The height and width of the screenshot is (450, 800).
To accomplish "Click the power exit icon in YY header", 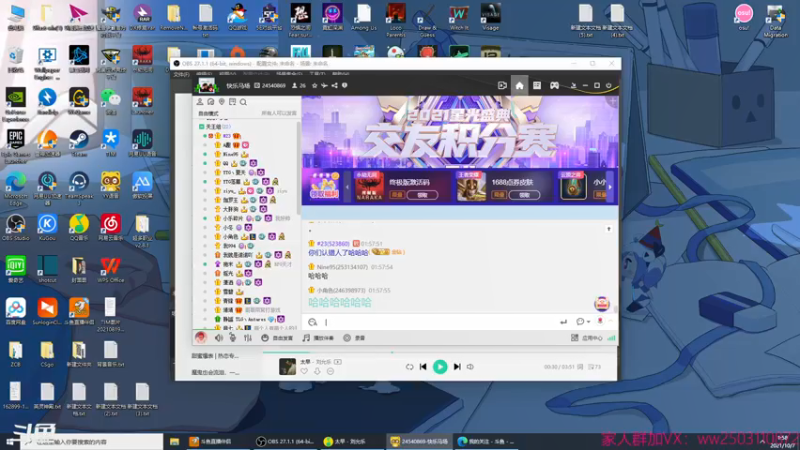I will point(608,86).
